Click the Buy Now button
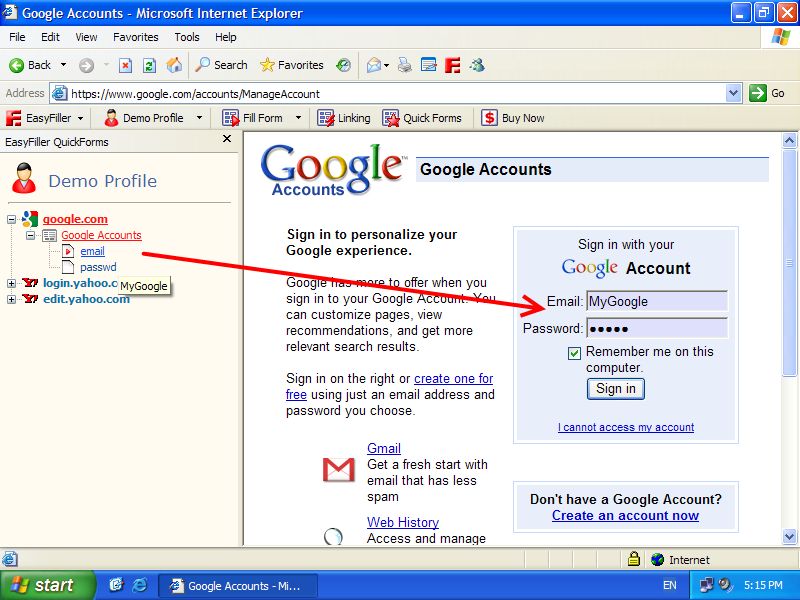The image size is (800, 600). click(x=513, y=118)
